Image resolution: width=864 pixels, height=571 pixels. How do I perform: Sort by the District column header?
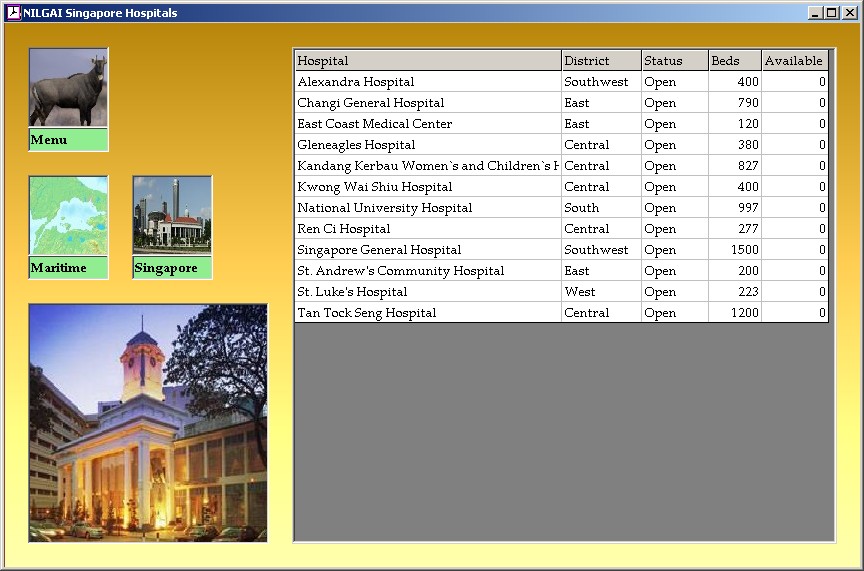click(601, 61)
